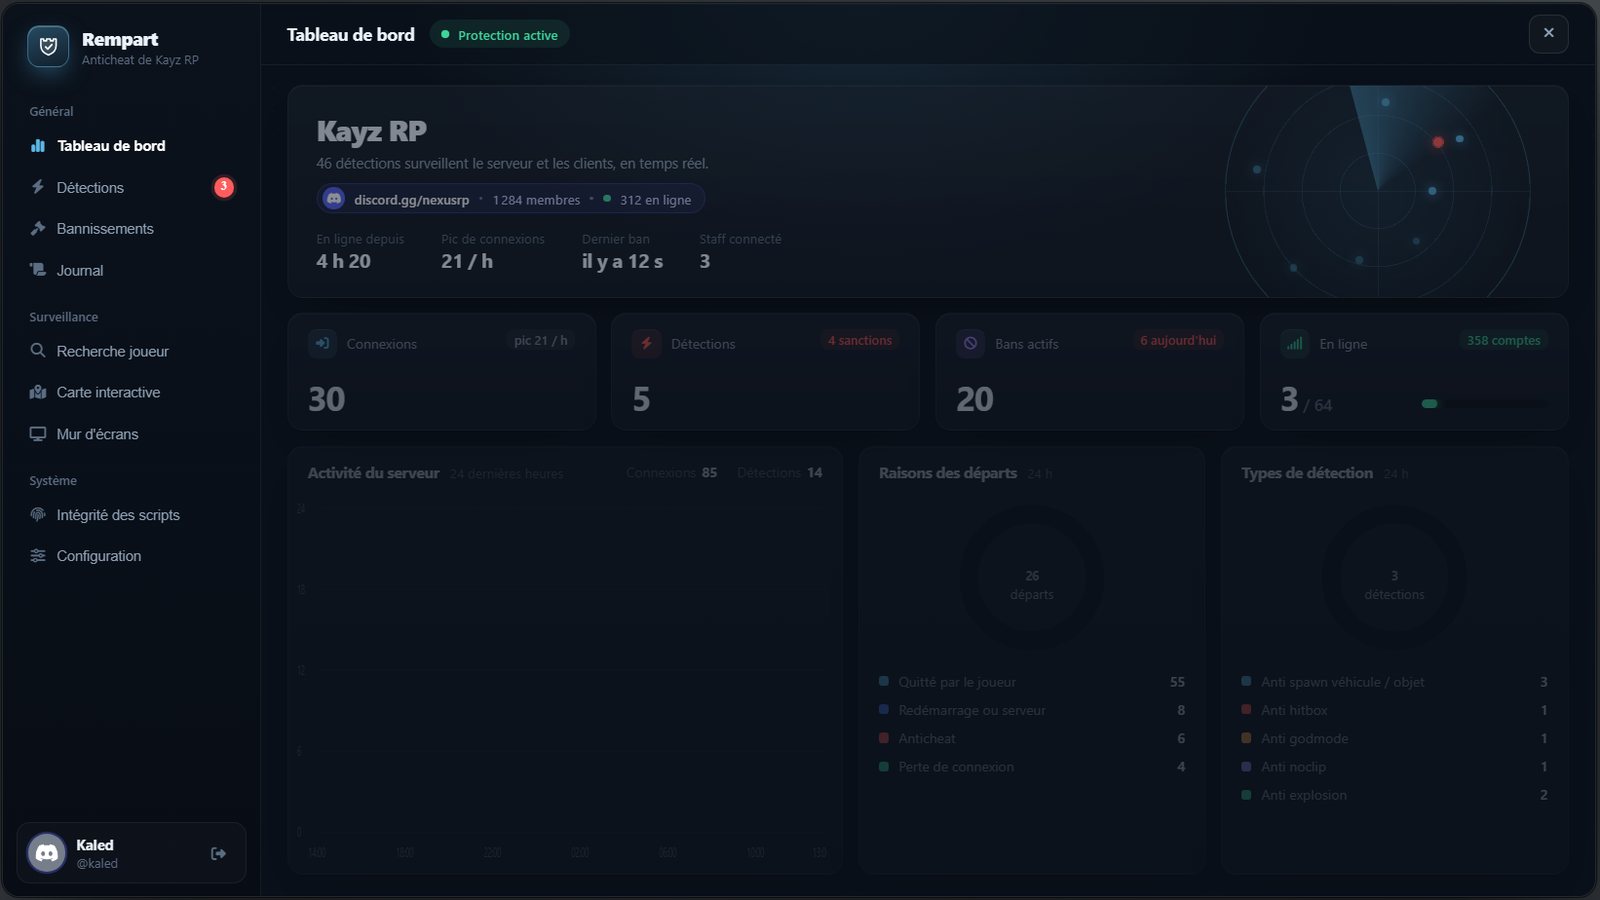Viewport: 1600px width, 900px height.
Task: Click the Protection active status pill
Action: click(500, 35)
